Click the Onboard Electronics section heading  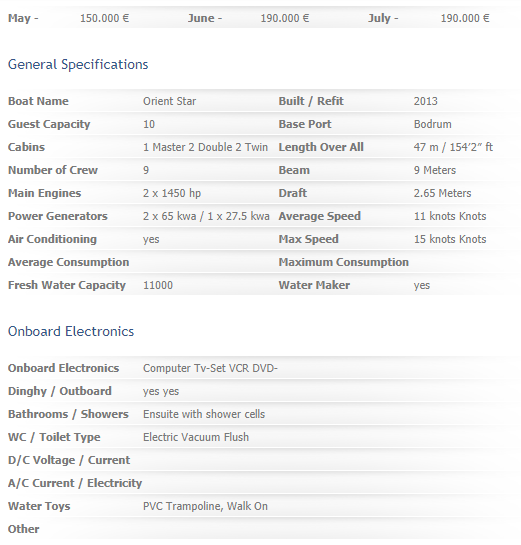click(x=71, y=331)
